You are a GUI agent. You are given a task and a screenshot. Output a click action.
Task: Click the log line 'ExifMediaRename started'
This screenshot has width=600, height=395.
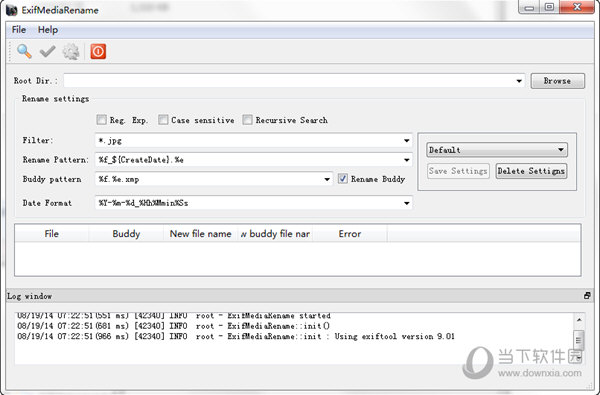(174, 316)
